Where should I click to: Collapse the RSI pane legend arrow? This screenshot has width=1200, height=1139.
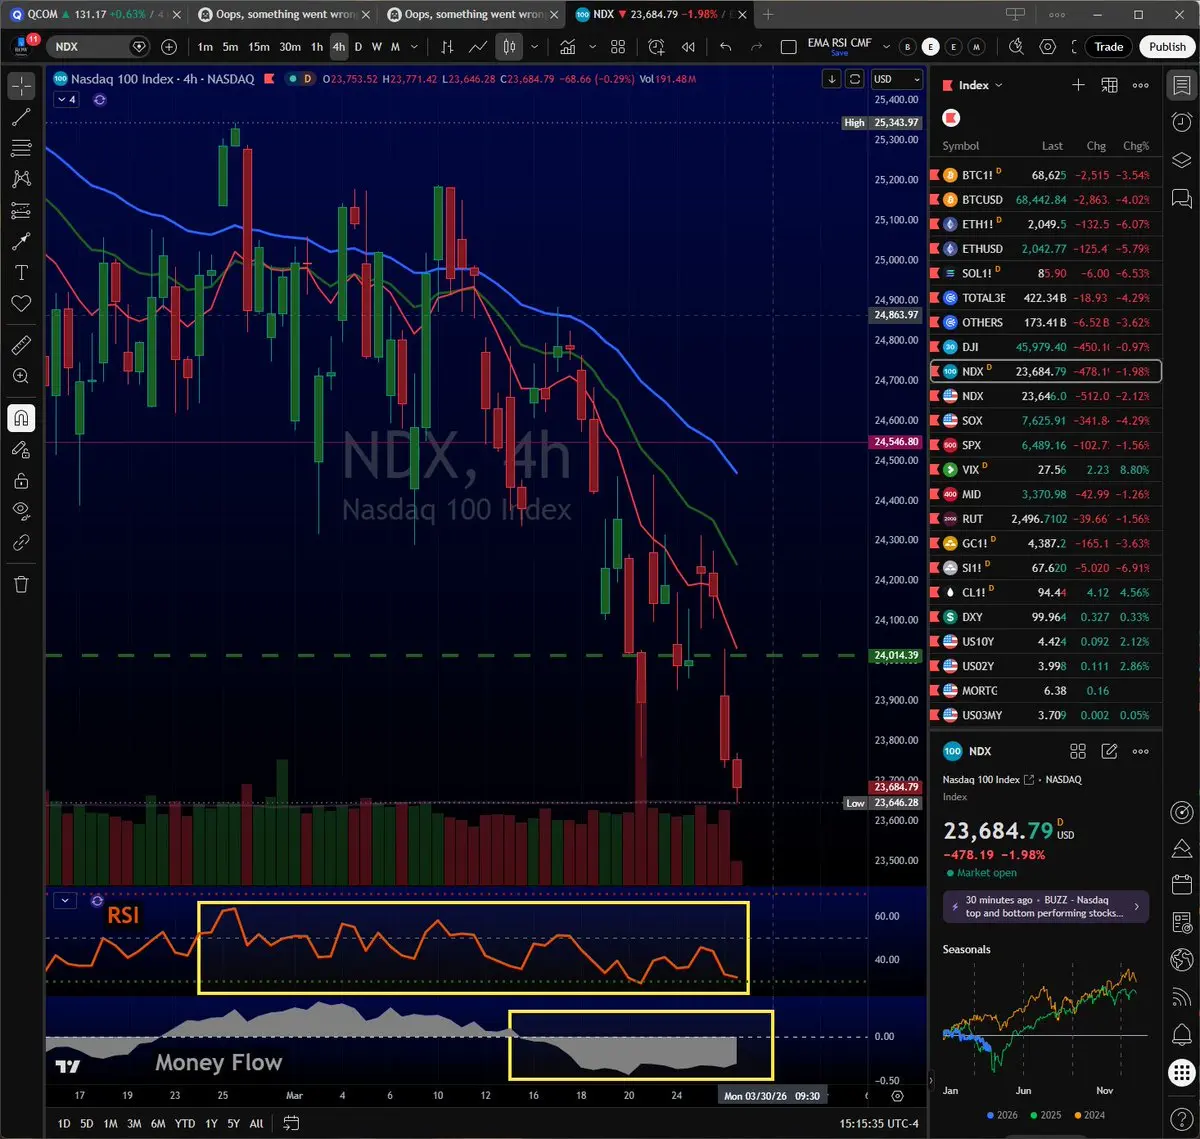(x=65, y=900)
